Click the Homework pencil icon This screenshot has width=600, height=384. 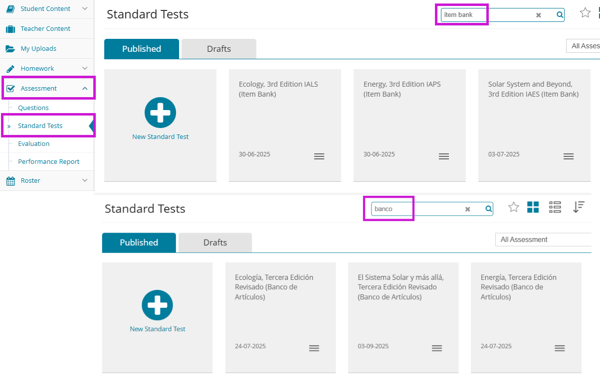click(10, 69)
